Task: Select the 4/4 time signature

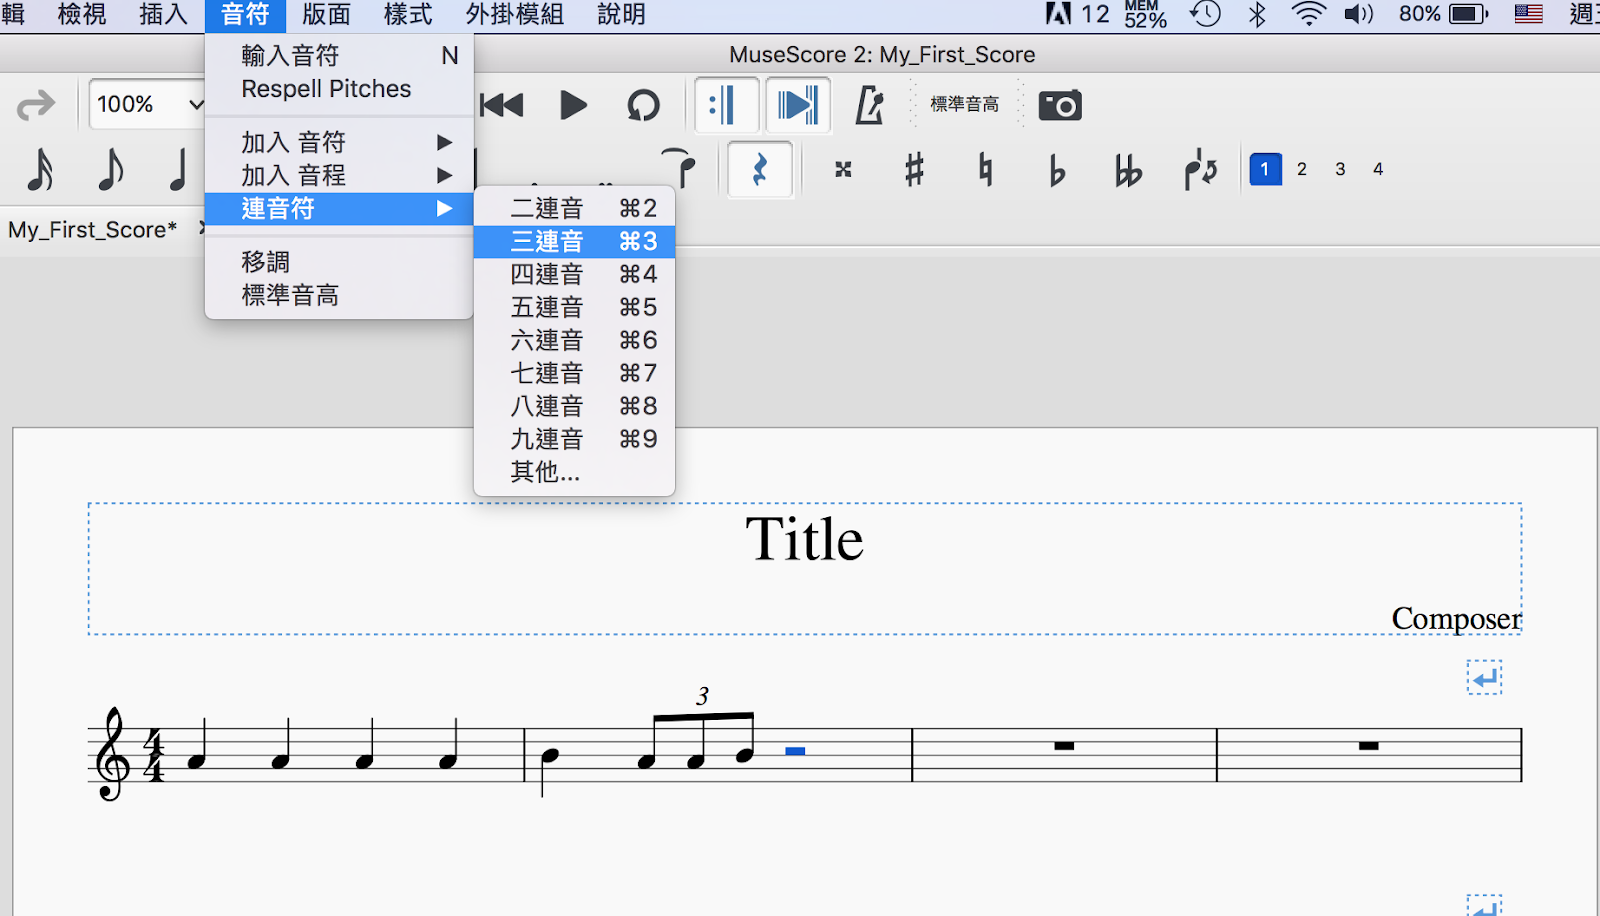Action: click(x=154, y=755)
